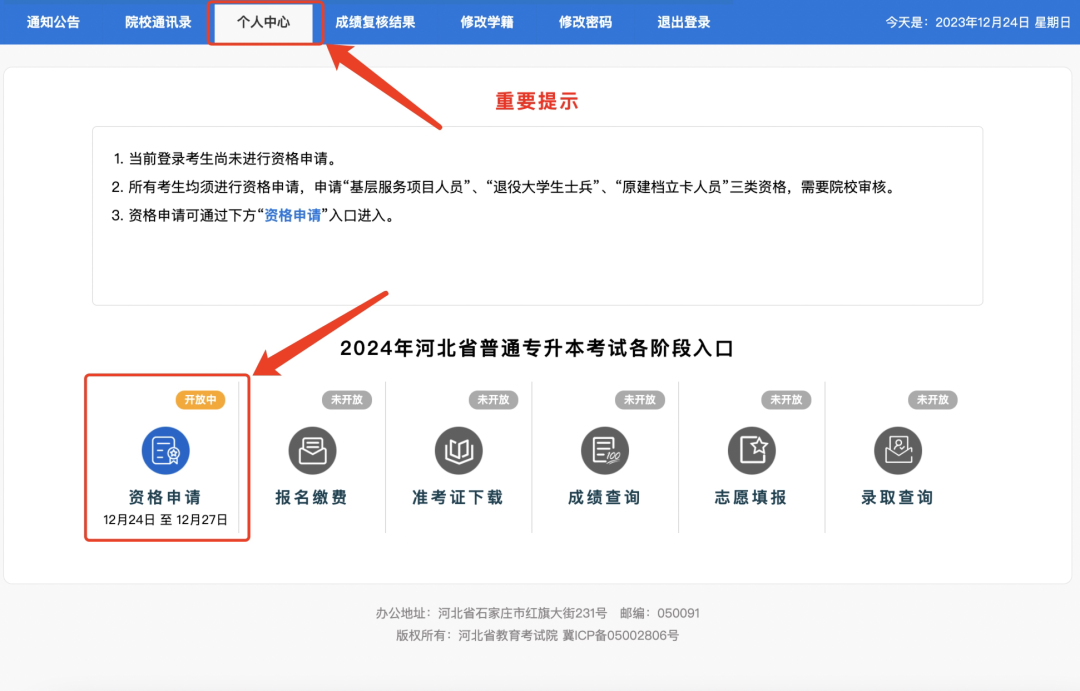Click 退出登录 to log out
Screen dimensions: 1080x691
pos(683,21)
